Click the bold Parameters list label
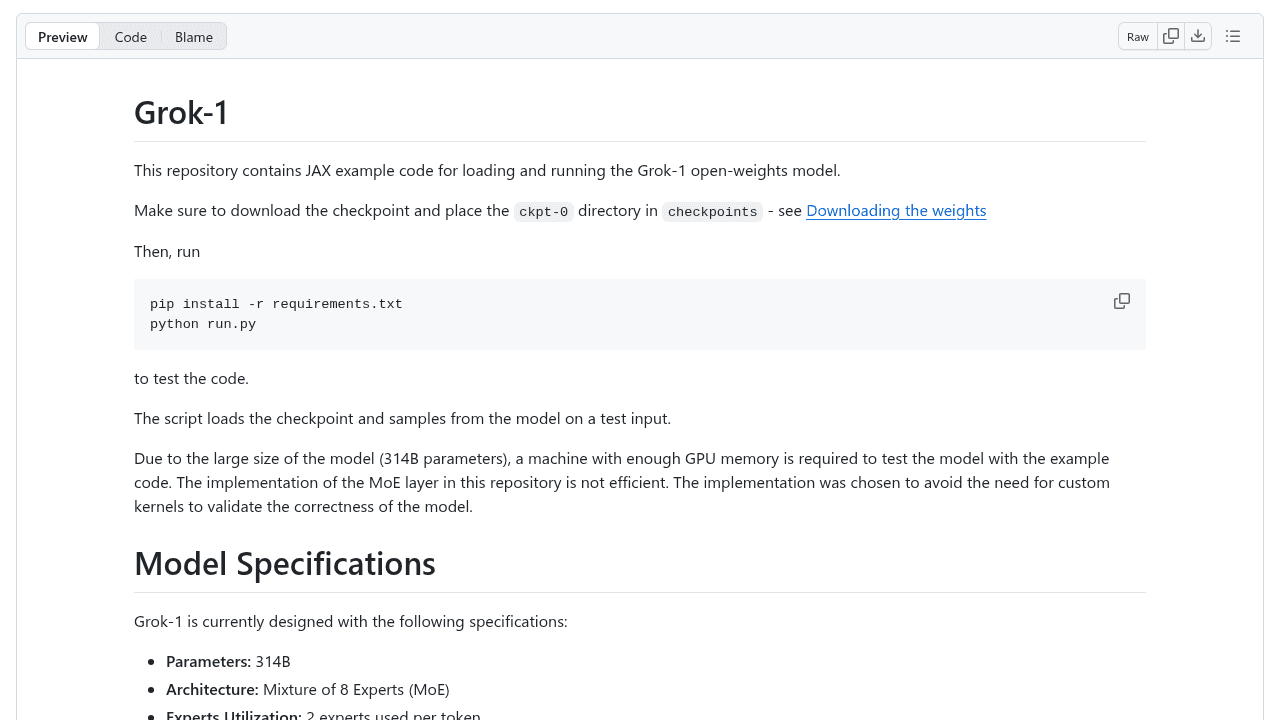1280x720 pixels. (x=207, y=661)
